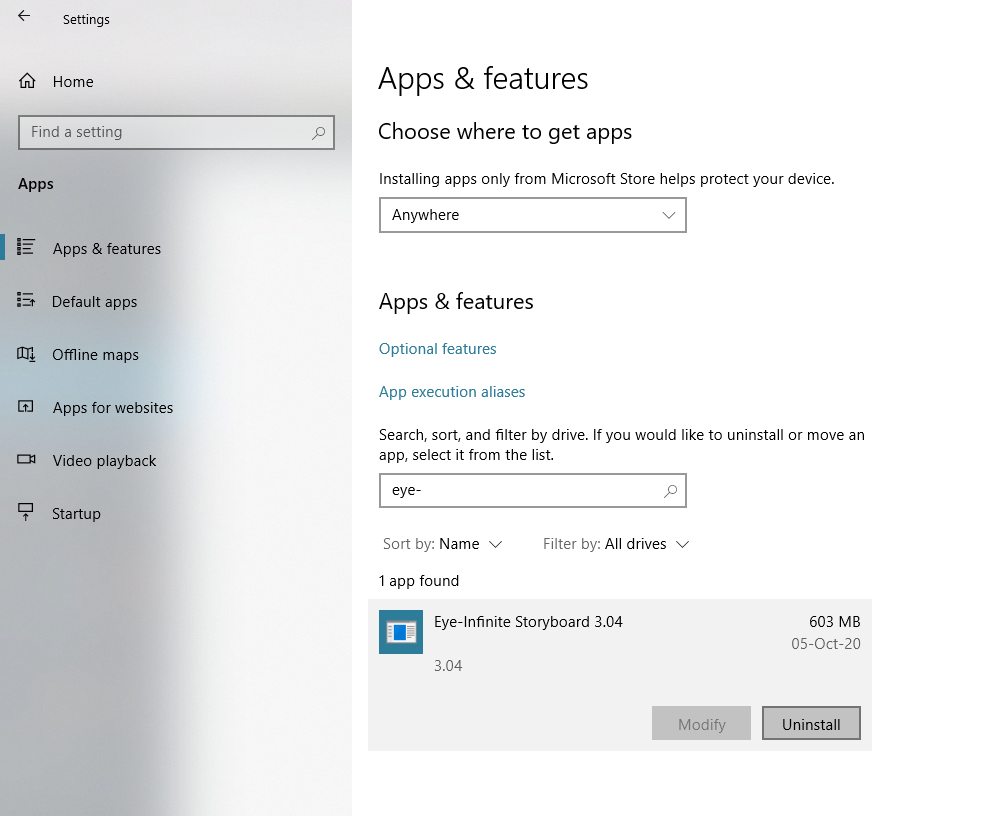
Task: Click the Offline maps map icon
Action: (x=26, y=353)
